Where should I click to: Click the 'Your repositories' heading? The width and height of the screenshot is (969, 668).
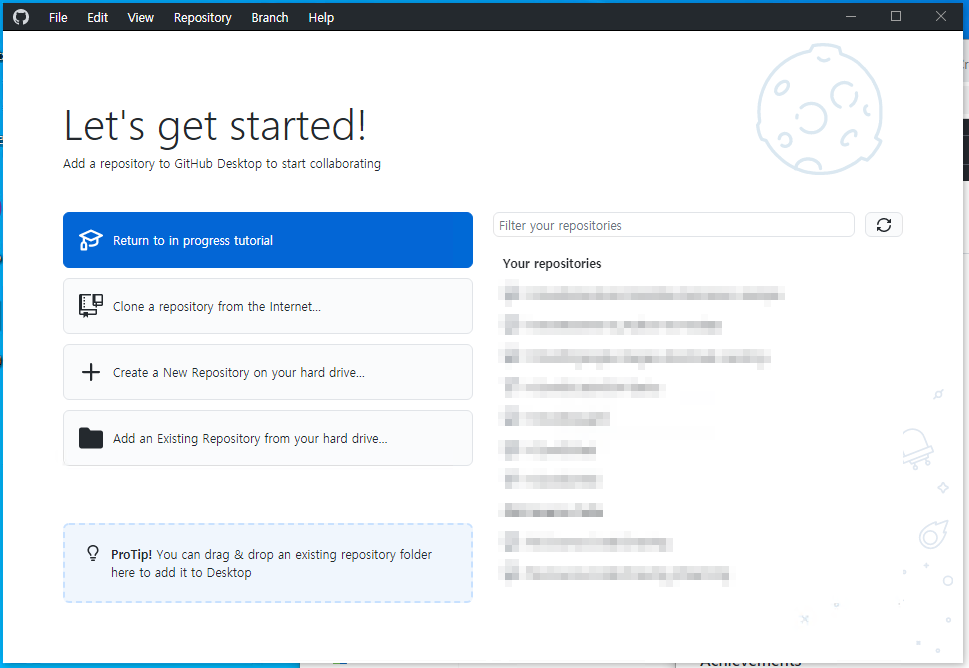pyautogui.click(x=552, y=264)
